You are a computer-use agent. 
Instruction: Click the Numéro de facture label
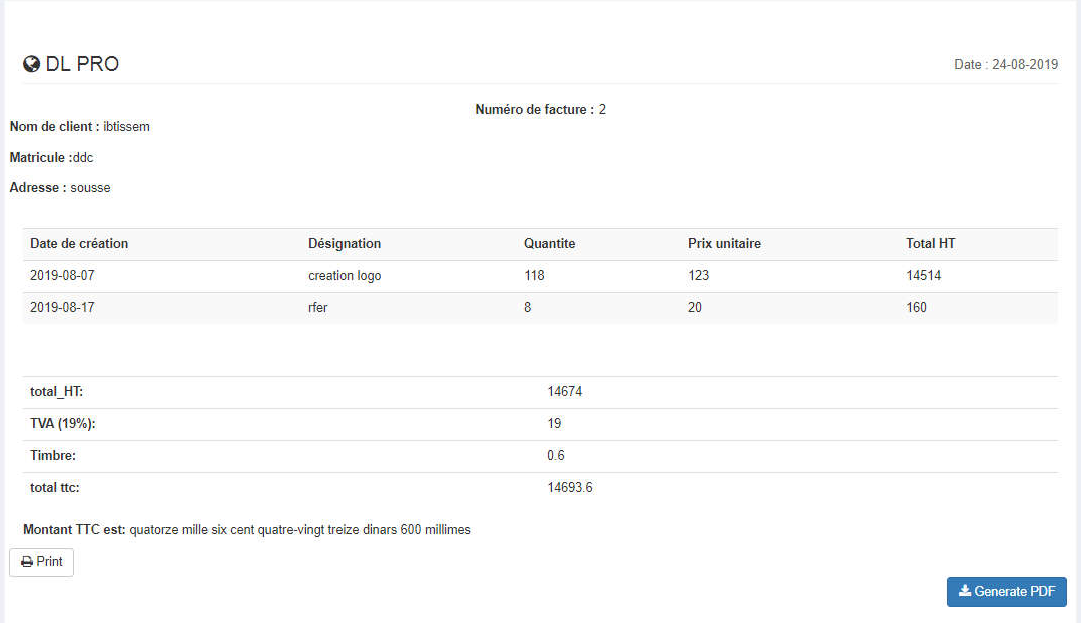534,110
